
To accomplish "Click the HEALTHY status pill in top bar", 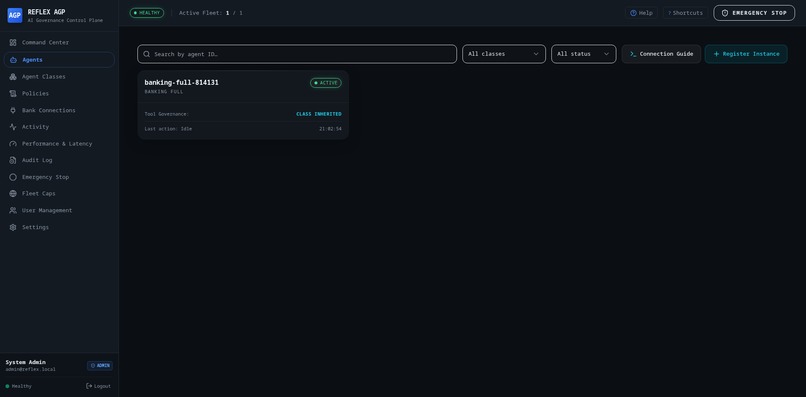I will coord(146,13).
